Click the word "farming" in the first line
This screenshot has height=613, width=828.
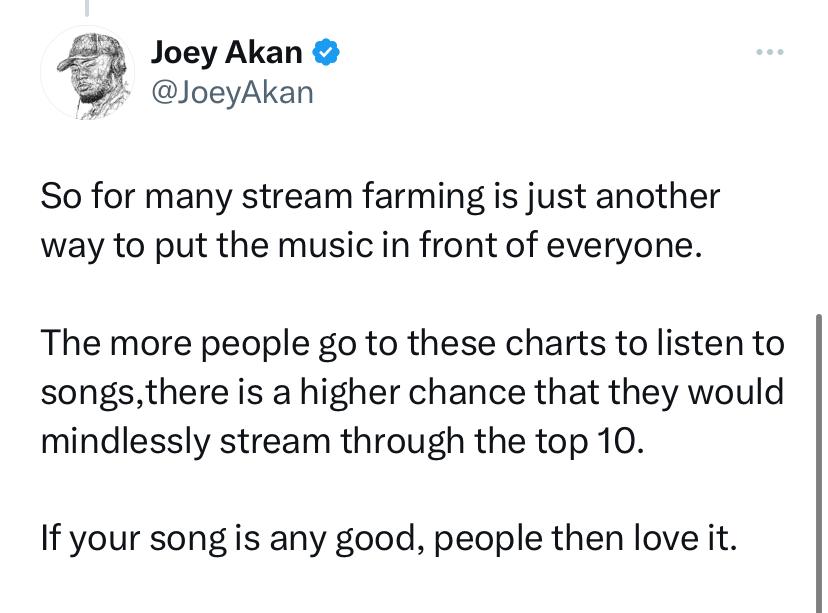pos(423,198)
